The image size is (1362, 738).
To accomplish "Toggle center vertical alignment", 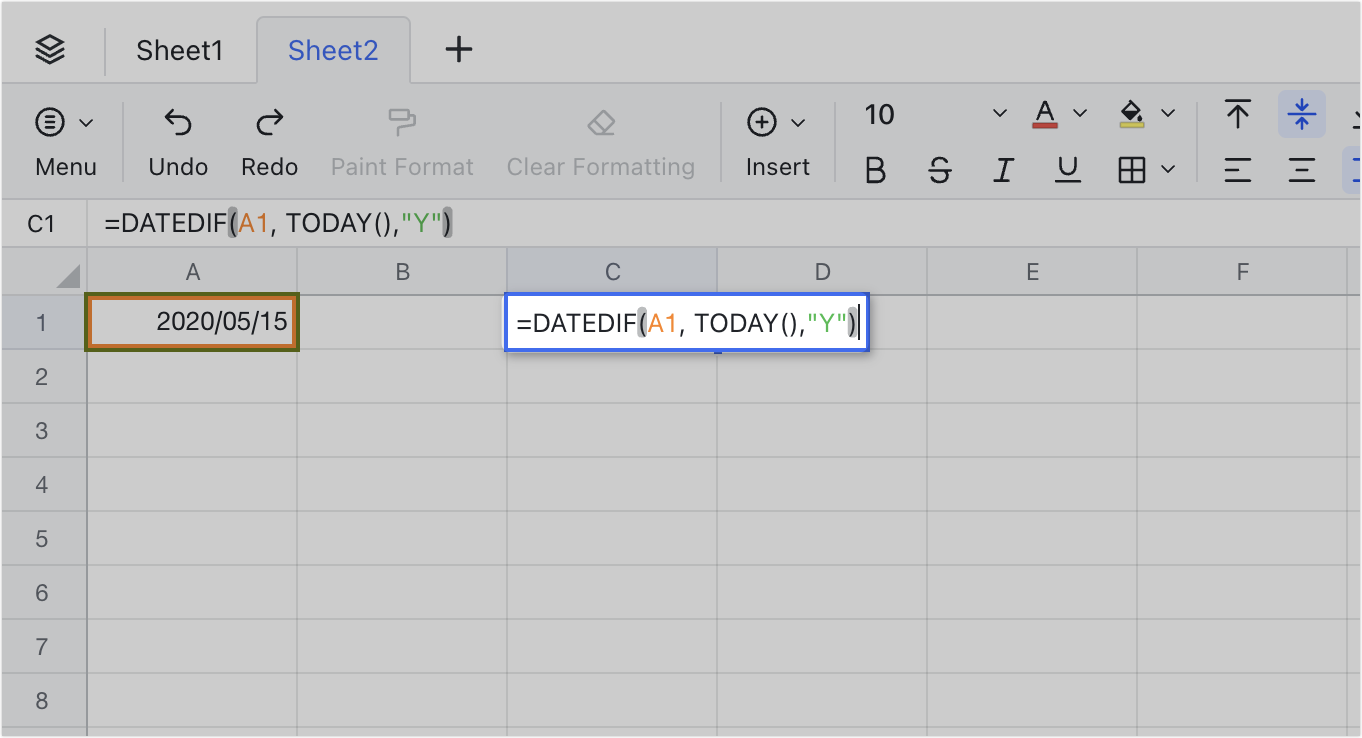I will pos(1301,113).
